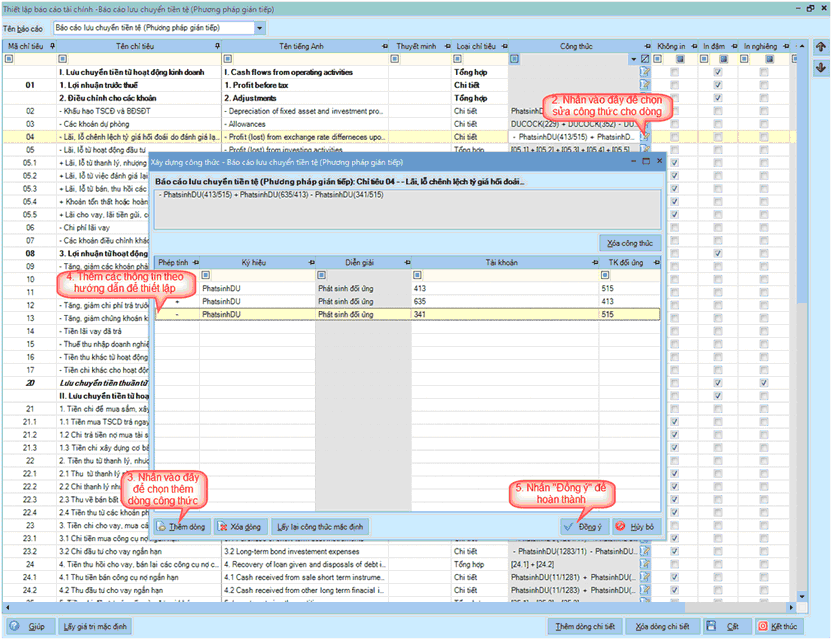Select dialog row with account 341
Viewport: 832px width, 640px height.
coord(408,314)
